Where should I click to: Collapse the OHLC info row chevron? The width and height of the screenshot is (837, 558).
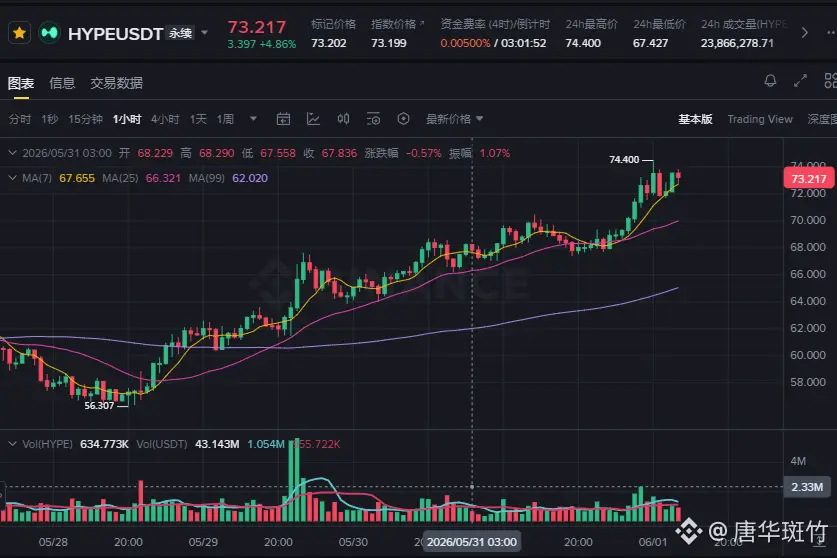point(12,153)
